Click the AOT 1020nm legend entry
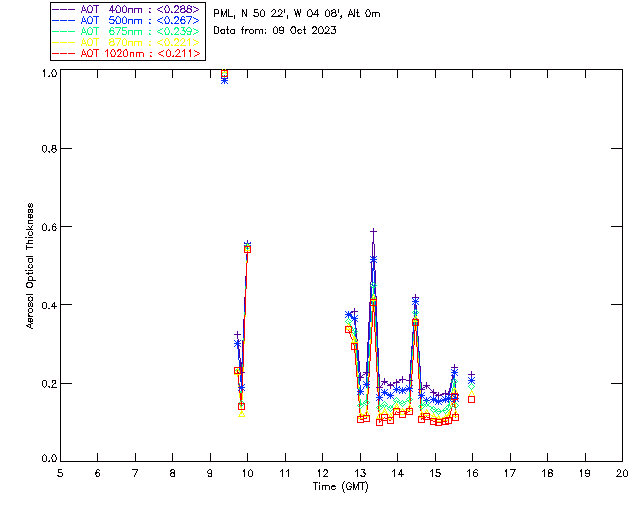The height and width of the screenshot is (512, 640). (x=127, y=53)
